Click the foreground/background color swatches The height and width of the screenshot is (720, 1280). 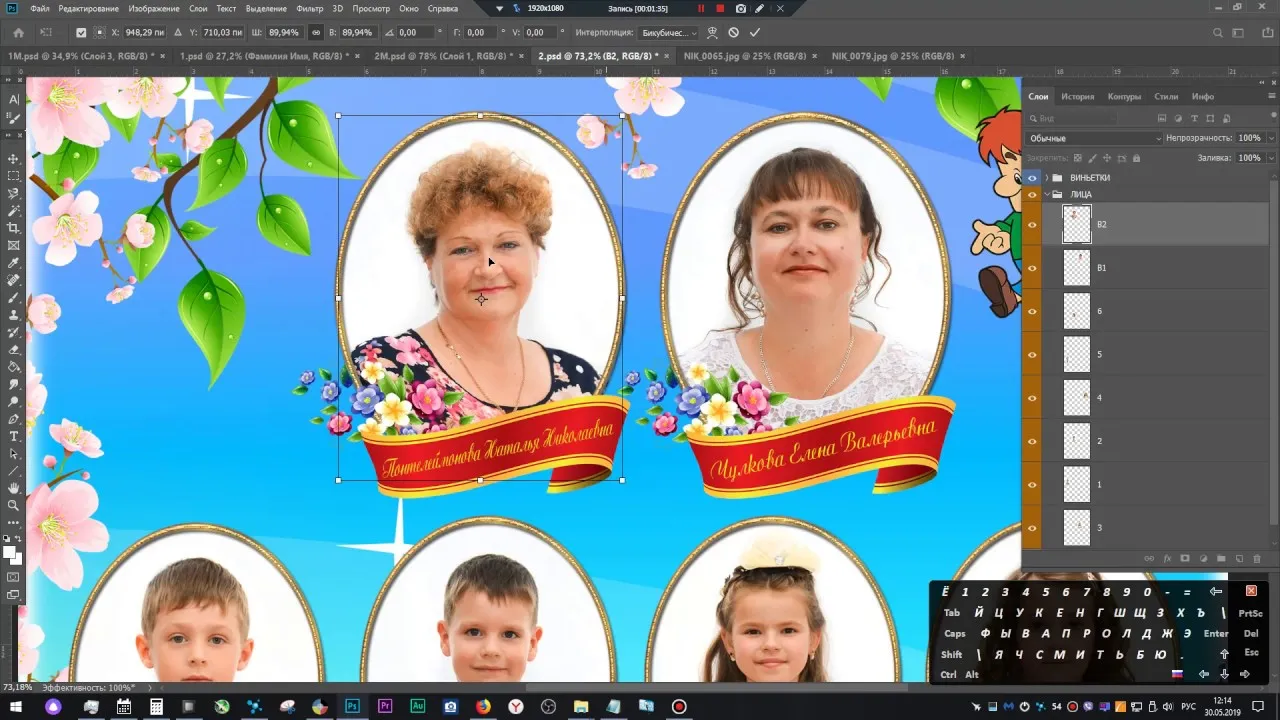click(13, 554)
